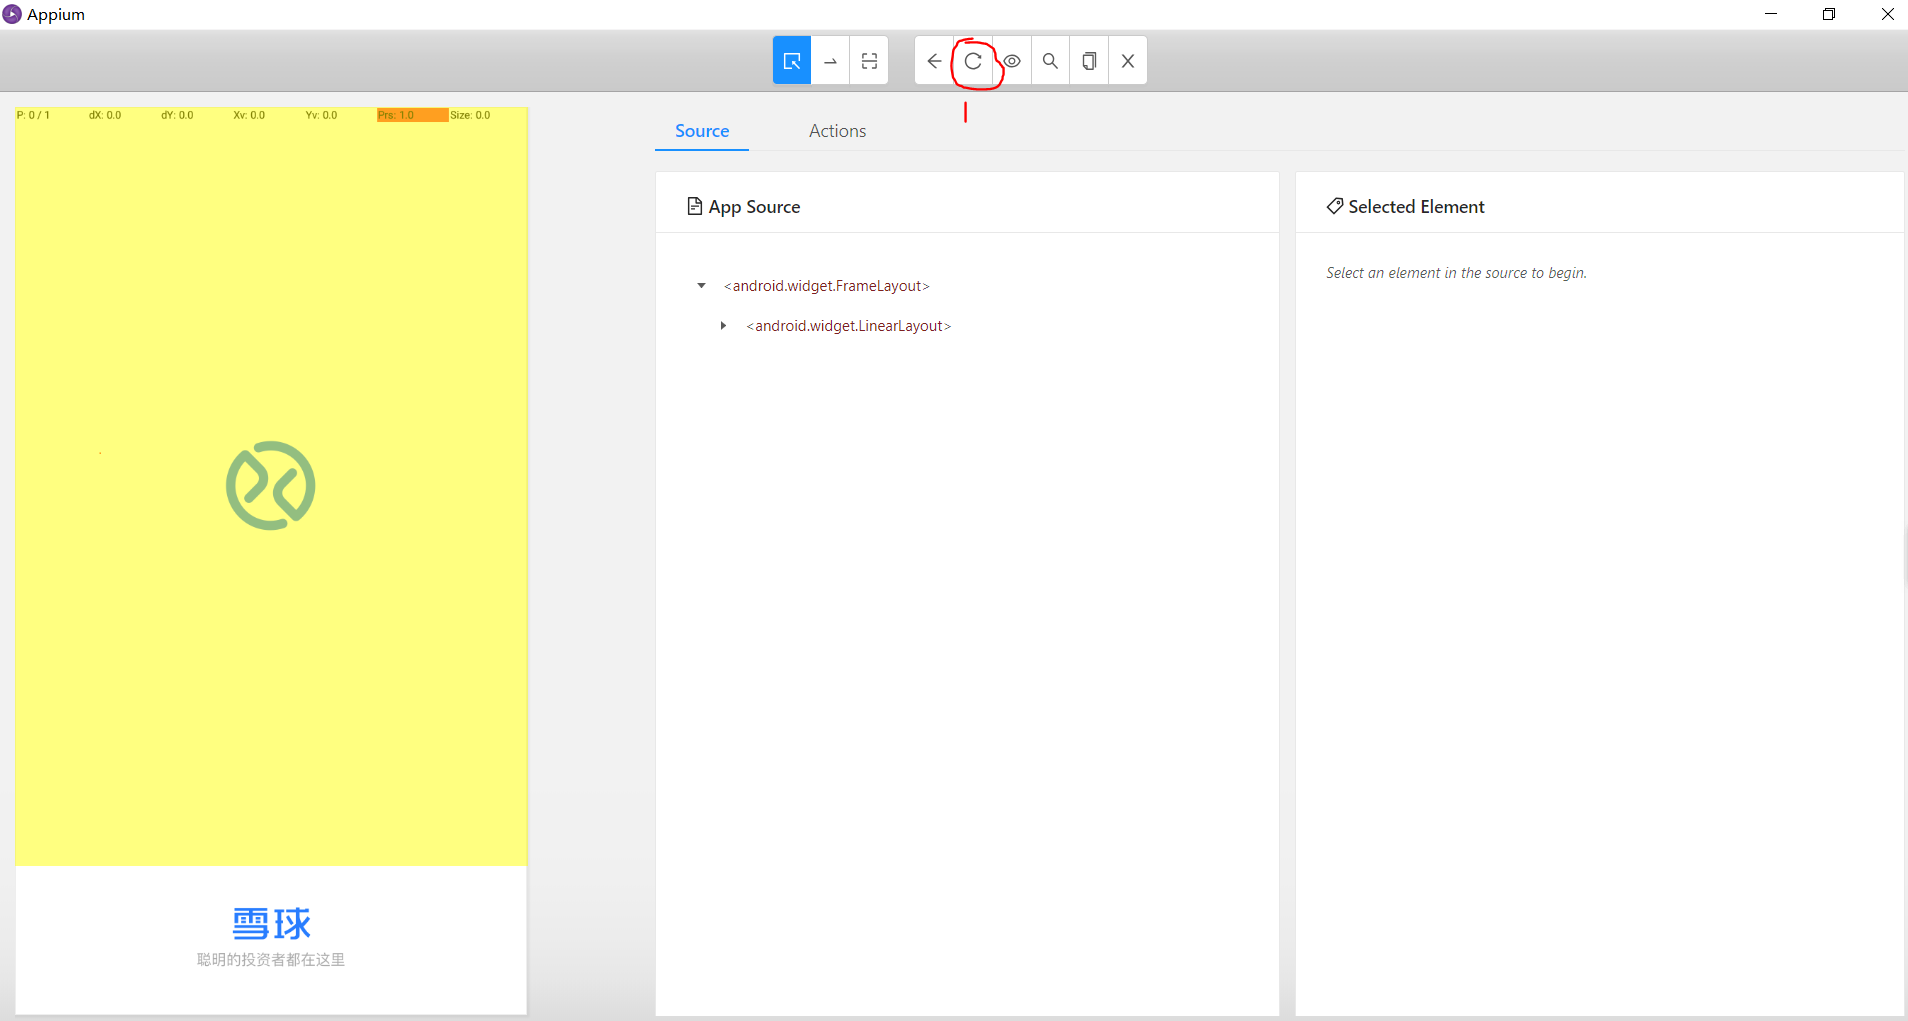
Task: Click the Size: 0.0 label
Action: point(470,115)
